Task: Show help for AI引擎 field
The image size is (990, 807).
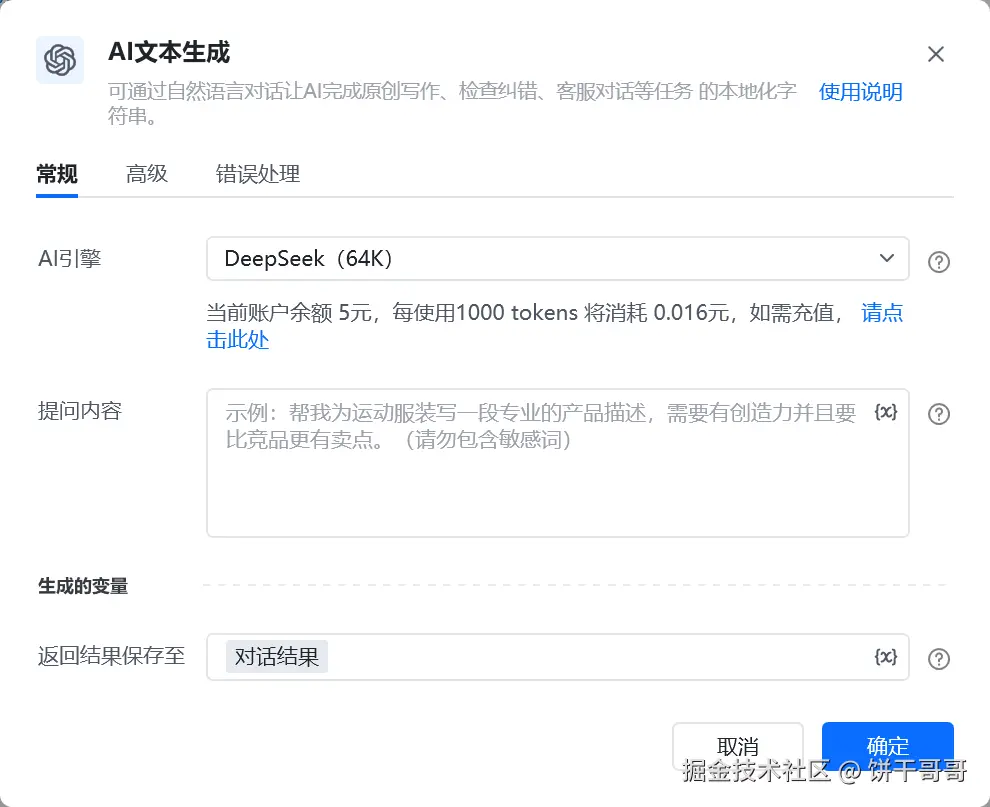Action: click(939, 261)
